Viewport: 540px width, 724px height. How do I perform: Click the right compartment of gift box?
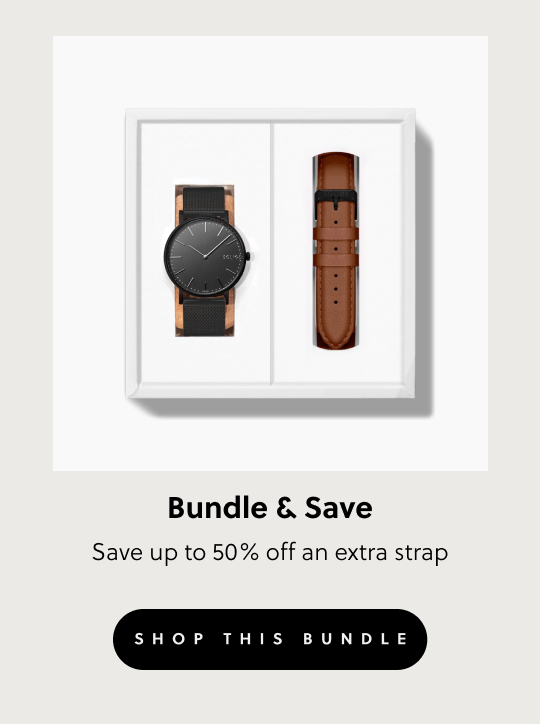pos(339,253)
